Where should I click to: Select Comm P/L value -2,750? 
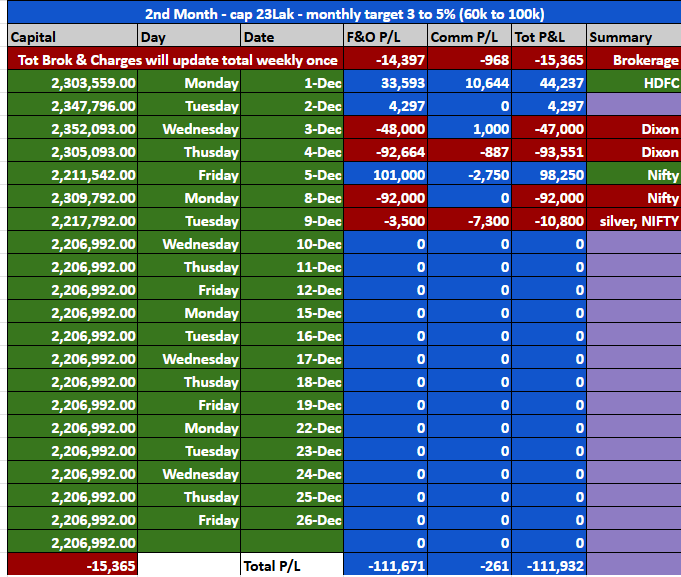(x=469, y=175)
